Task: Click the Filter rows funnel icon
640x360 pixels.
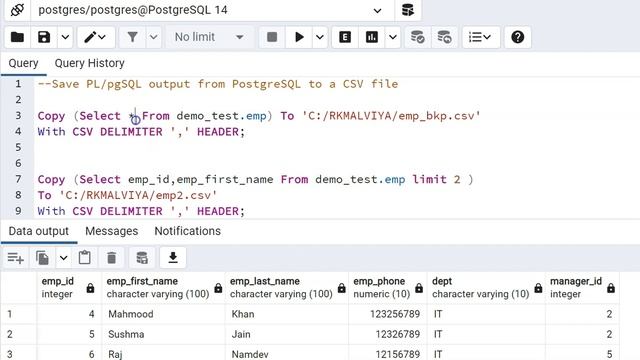Action: point(132,37)
